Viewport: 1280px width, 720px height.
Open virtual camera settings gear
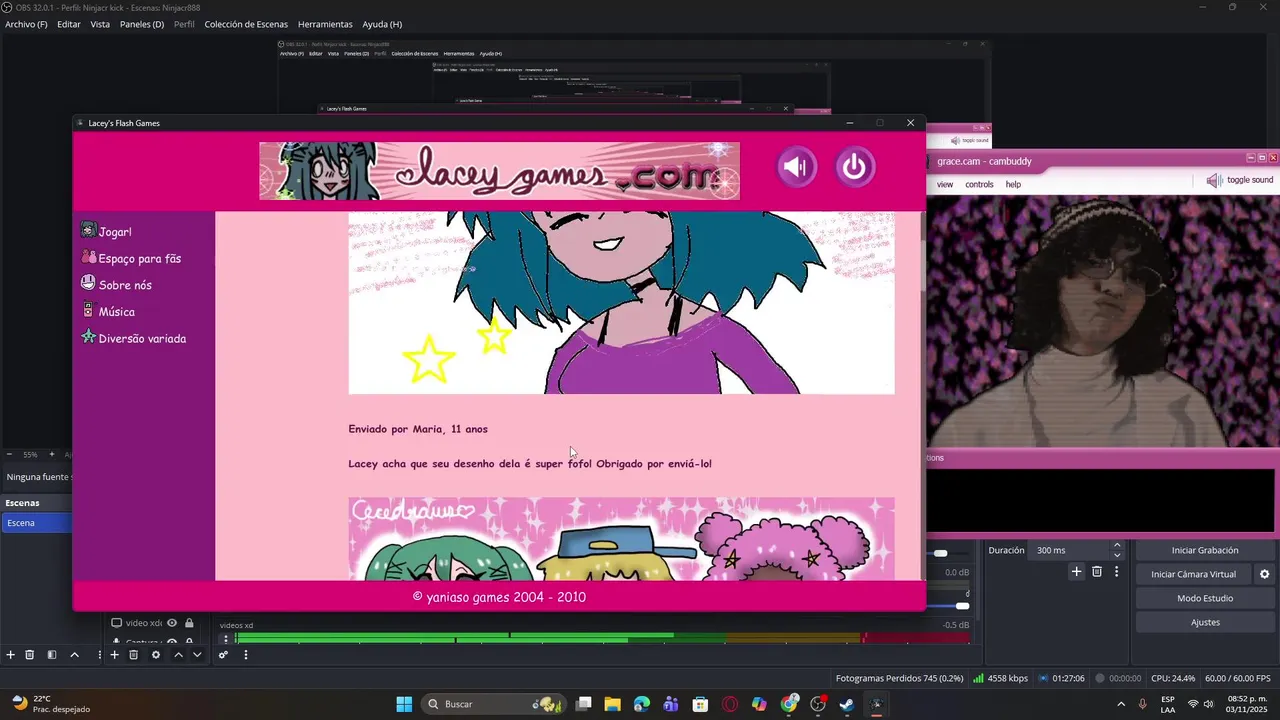[1264, 574]
